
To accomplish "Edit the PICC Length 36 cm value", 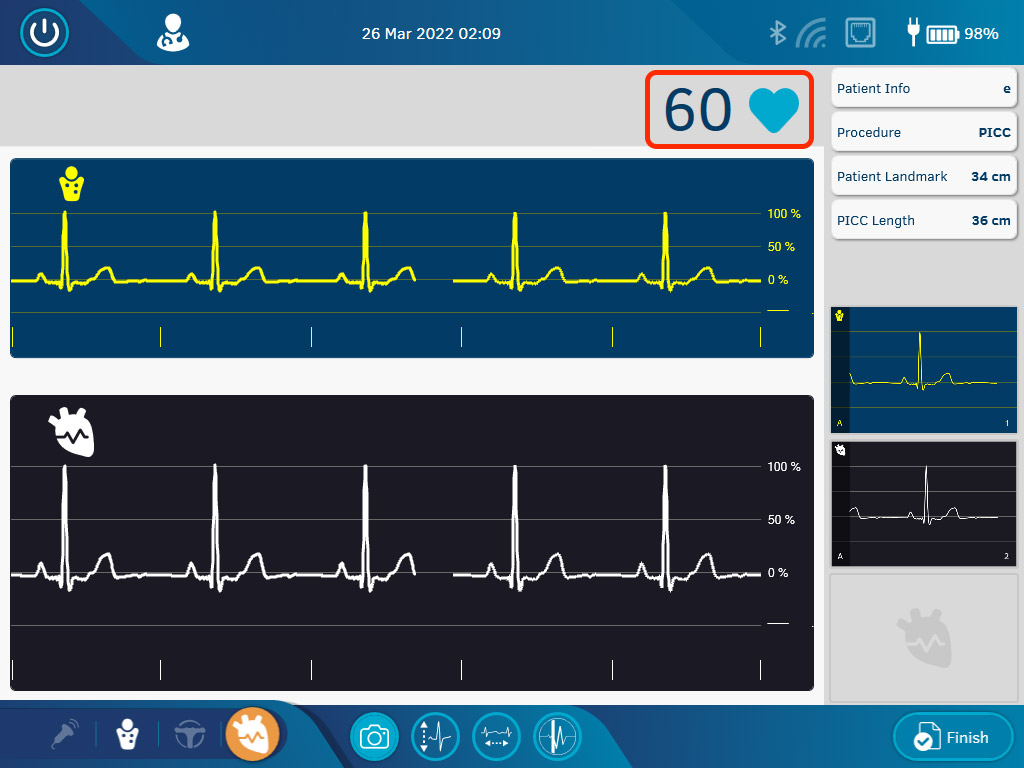I will tap(923, 220).
